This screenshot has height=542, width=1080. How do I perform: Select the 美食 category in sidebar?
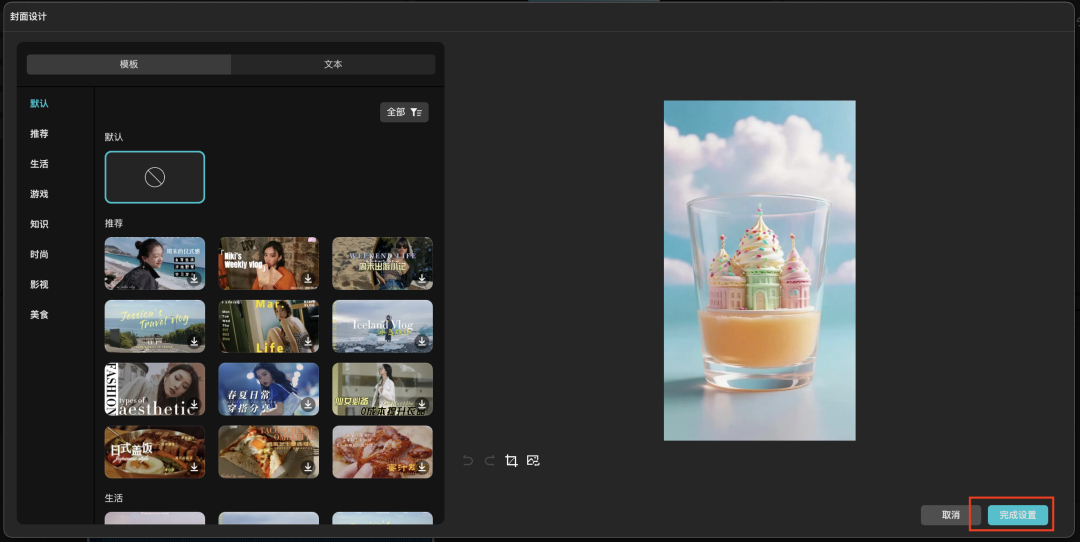39,315
